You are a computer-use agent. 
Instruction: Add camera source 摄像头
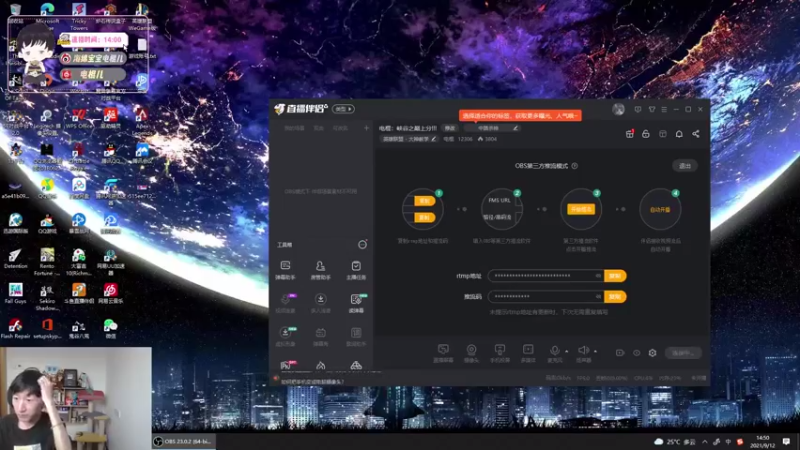(x=471, y=353)
